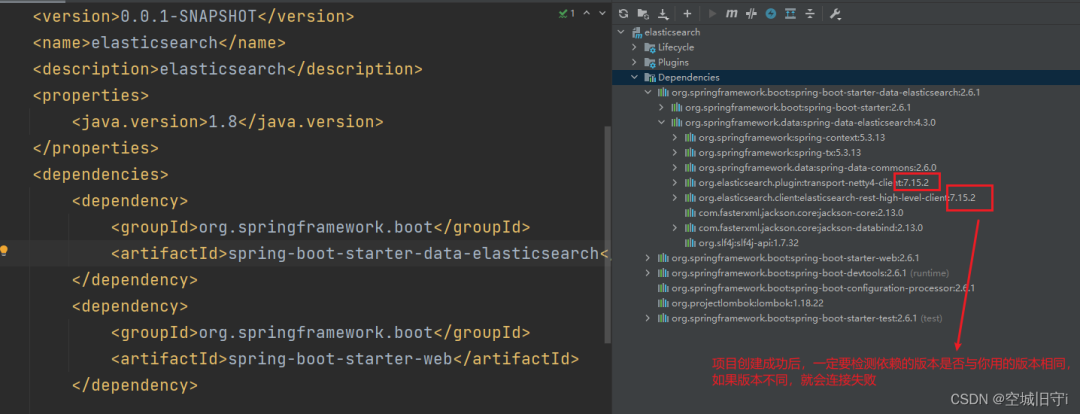Click the elasticsearch Maven project icon
Image resolution: width=1080 pixels, height=414 pixels.
pos(637,32)
